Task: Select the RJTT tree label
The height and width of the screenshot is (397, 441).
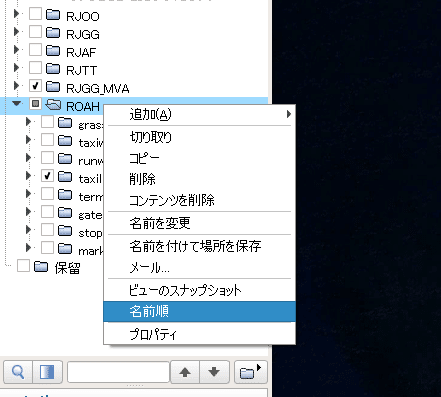Action: pyautogui.click(x=82, y=70)
